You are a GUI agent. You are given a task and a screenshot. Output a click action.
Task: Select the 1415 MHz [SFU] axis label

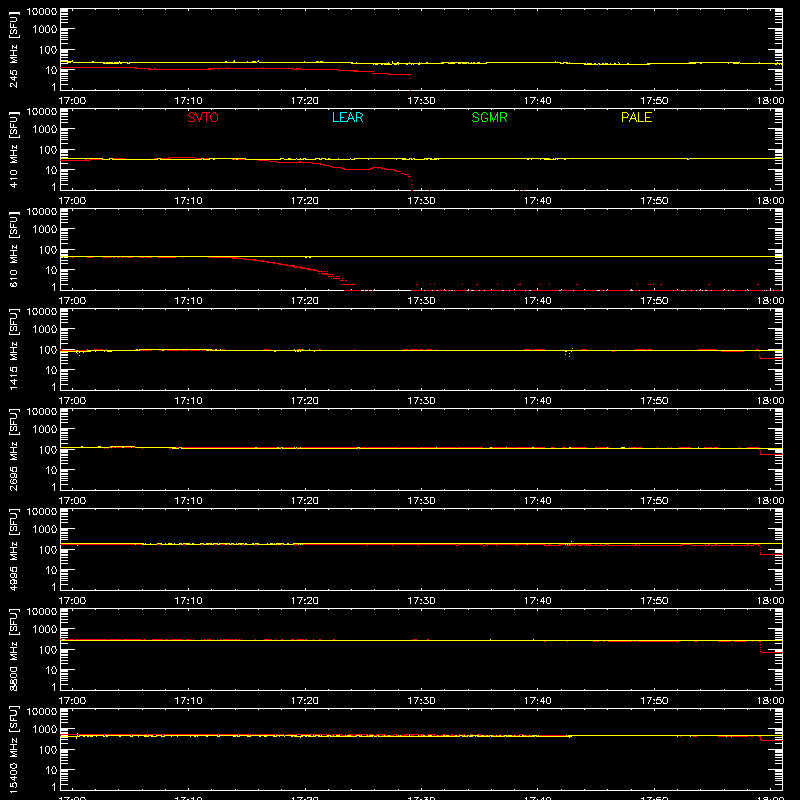point(14,349)
